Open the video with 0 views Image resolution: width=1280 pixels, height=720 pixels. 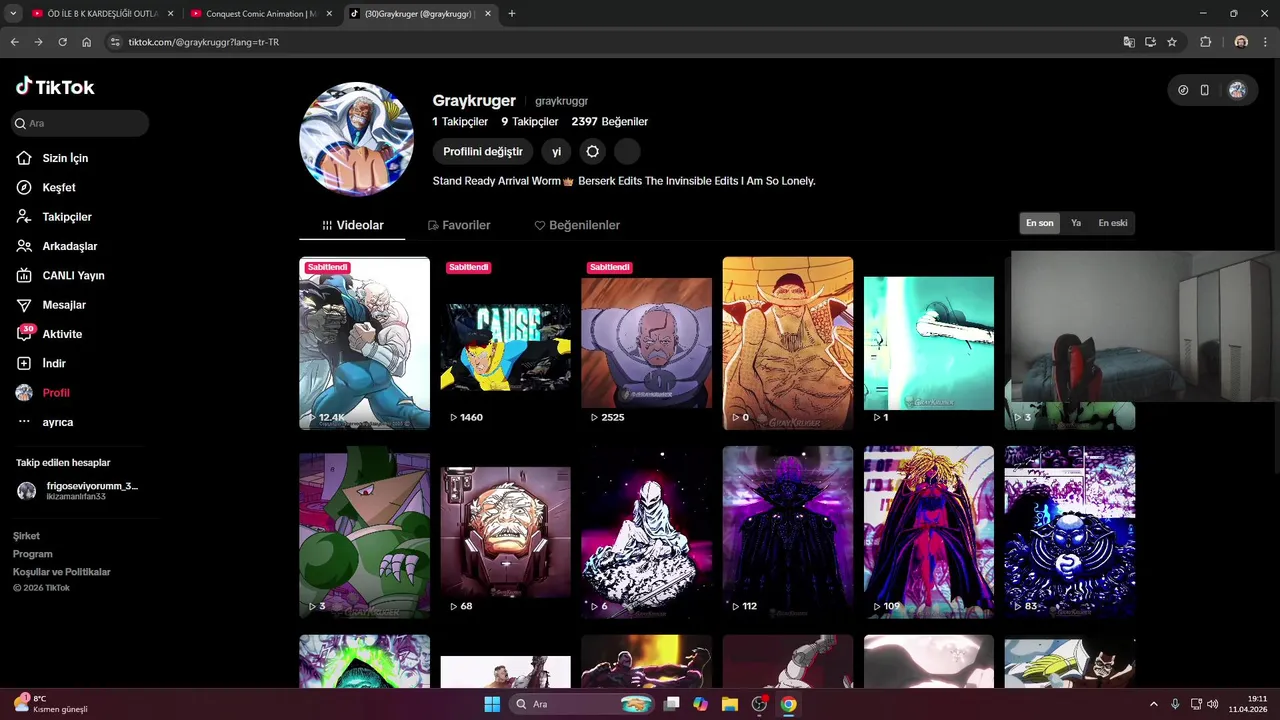tap(788, 343)
